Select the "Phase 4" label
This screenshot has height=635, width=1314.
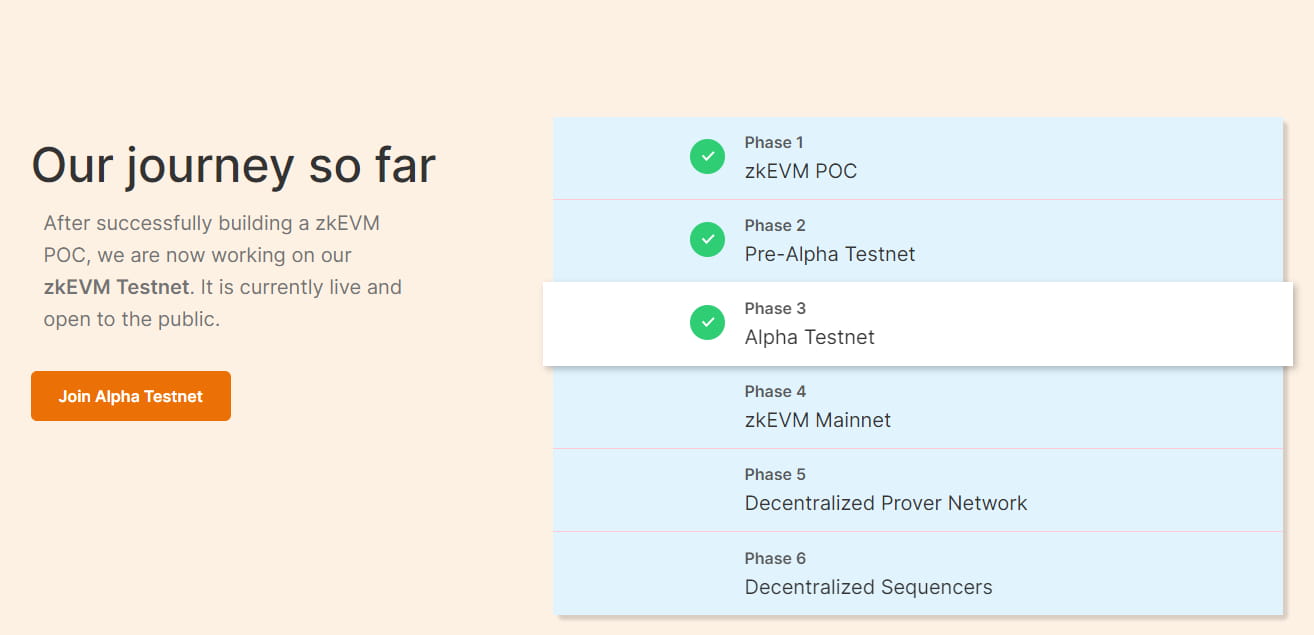click(x=775, y=392)
